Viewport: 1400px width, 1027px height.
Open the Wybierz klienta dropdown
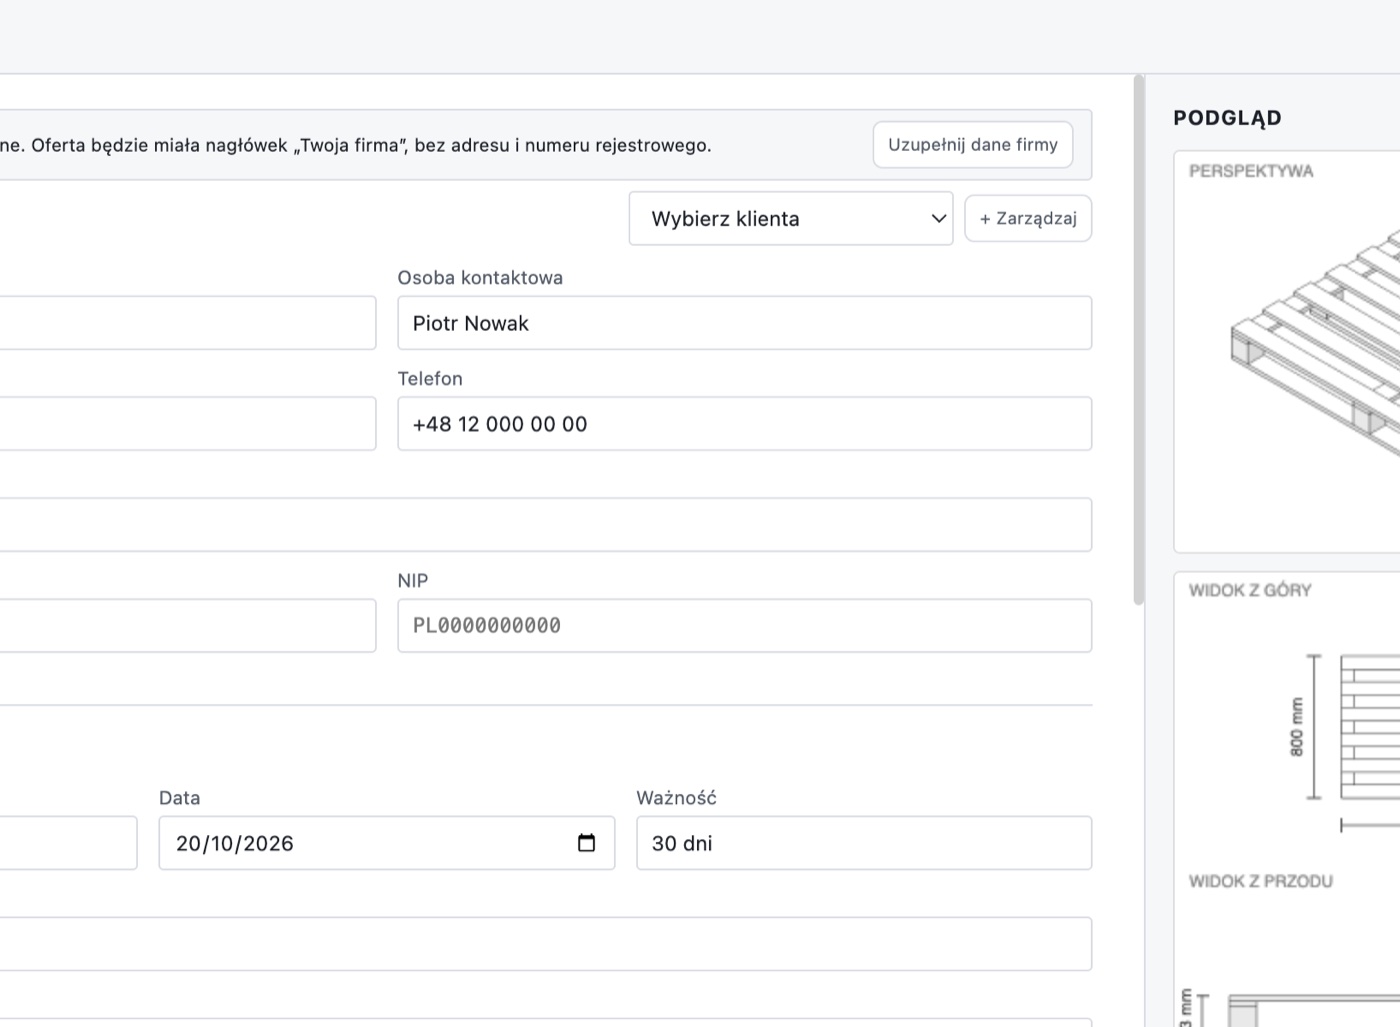[791, 219]
